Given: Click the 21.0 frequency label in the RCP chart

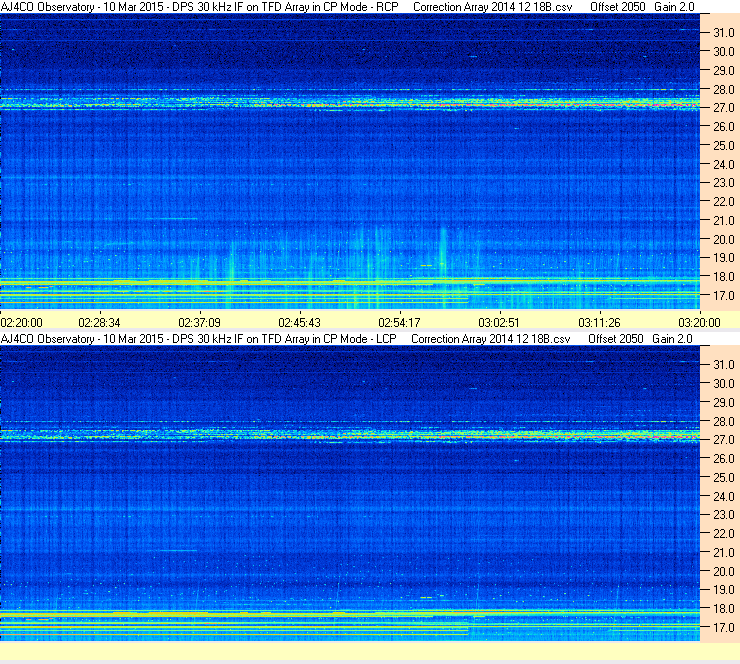Looking at the screenshot, I should point(724,220).
